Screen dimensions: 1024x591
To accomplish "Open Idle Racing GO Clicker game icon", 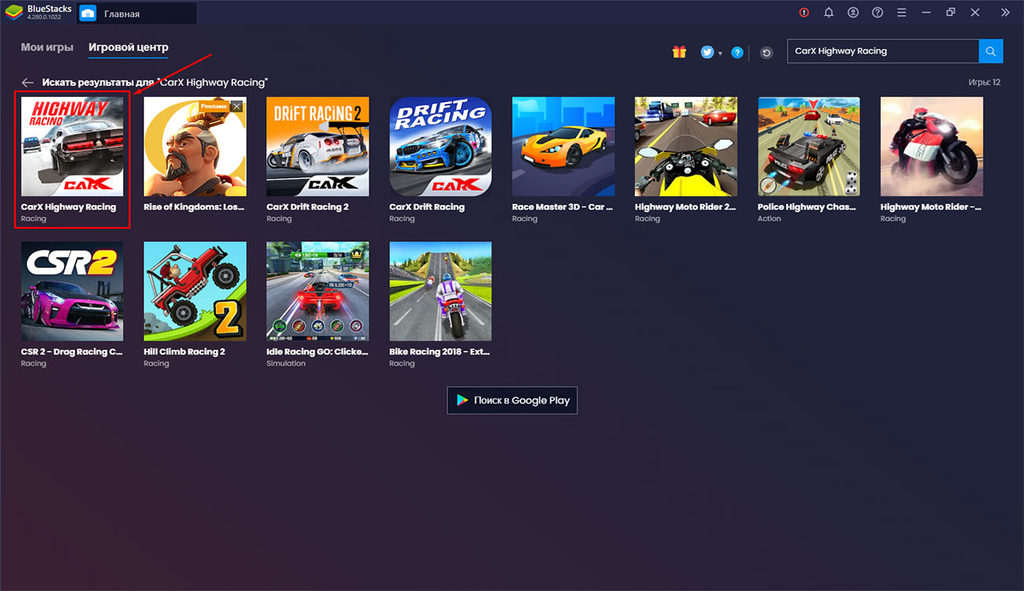I will [317, 291].
